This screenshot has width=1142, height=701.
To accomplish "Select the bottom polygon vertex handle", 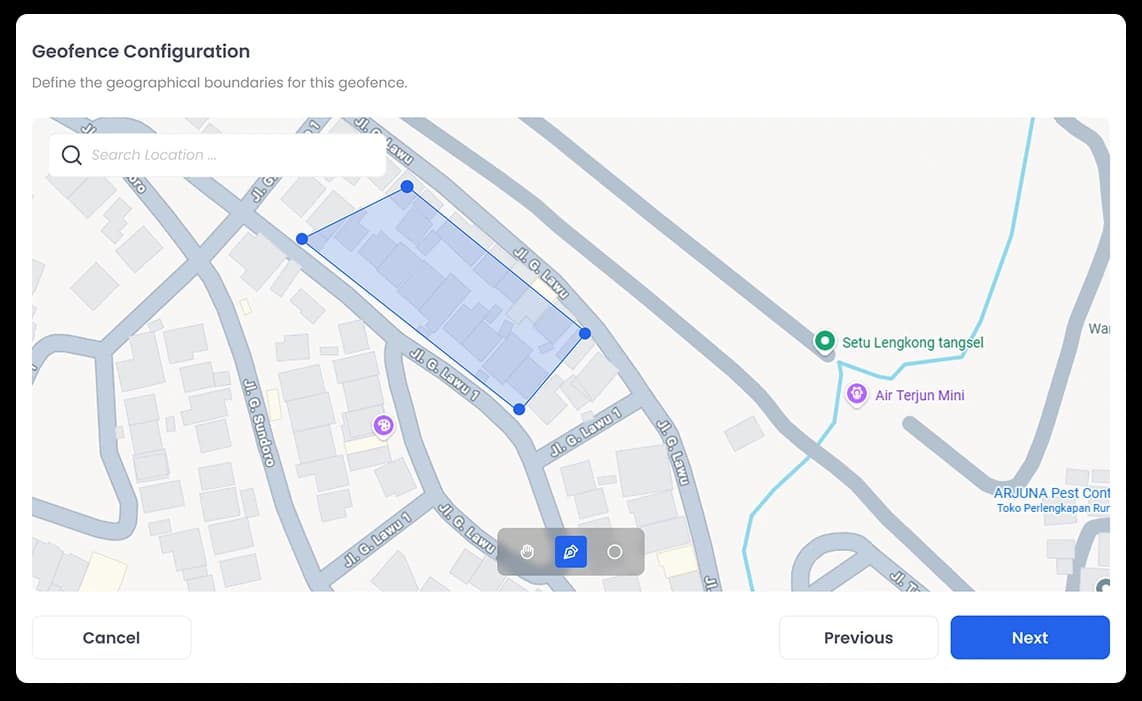I will [x=519, y=410].
